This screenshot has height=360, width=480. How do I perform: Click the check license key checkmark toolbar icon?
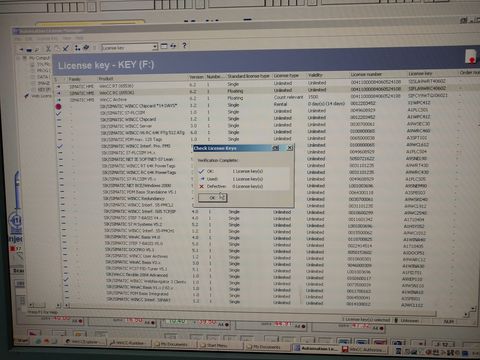(66, 49)
